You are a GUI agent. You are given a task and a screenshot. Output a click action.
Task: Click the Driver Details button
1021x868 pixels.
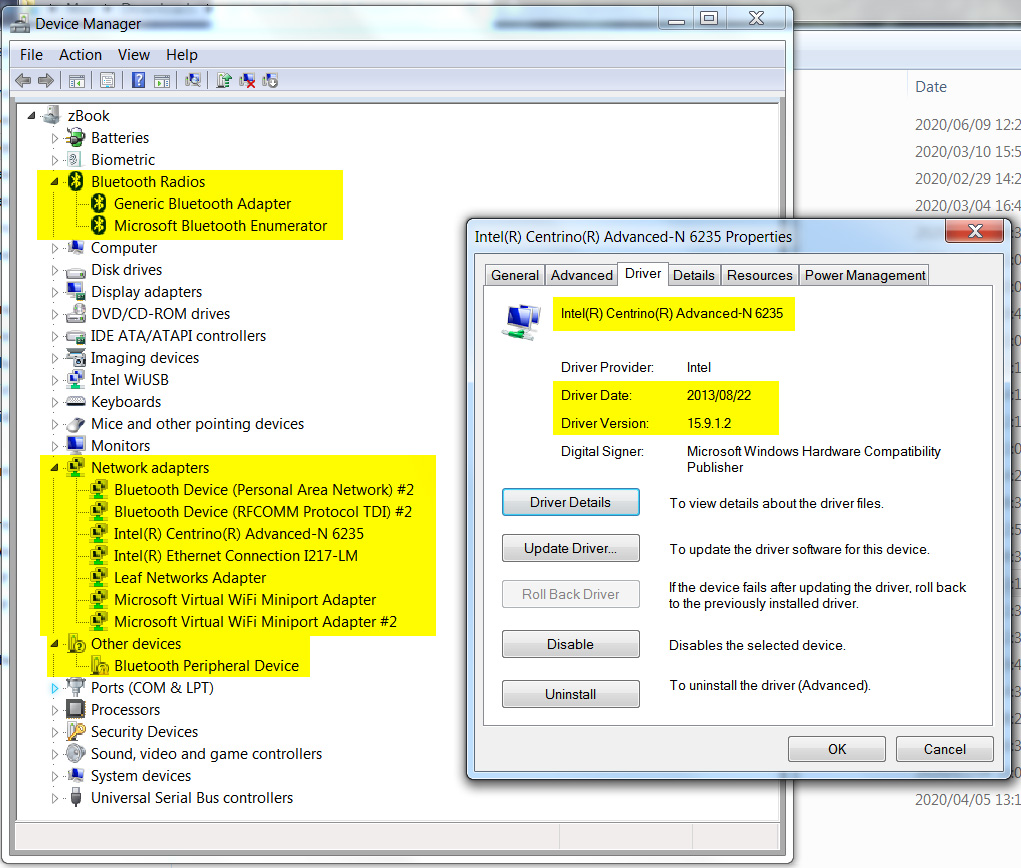click(x=570, y=502)
